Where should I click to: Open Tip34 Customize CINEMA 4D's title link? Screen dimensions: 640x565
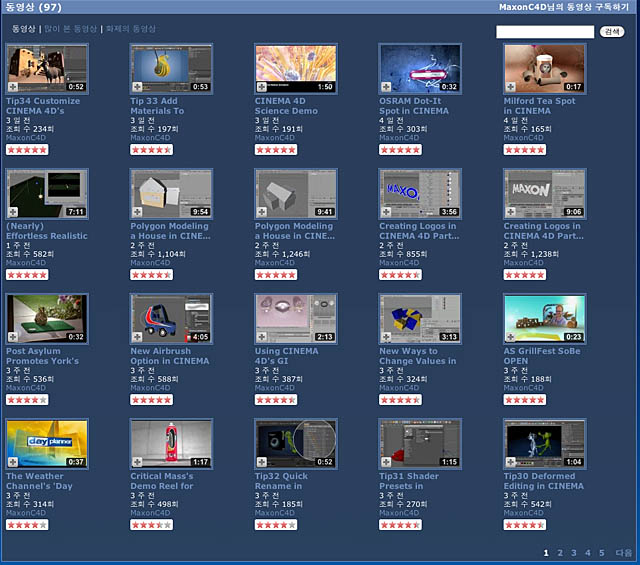pyautogui.click(x=43, y=106)
